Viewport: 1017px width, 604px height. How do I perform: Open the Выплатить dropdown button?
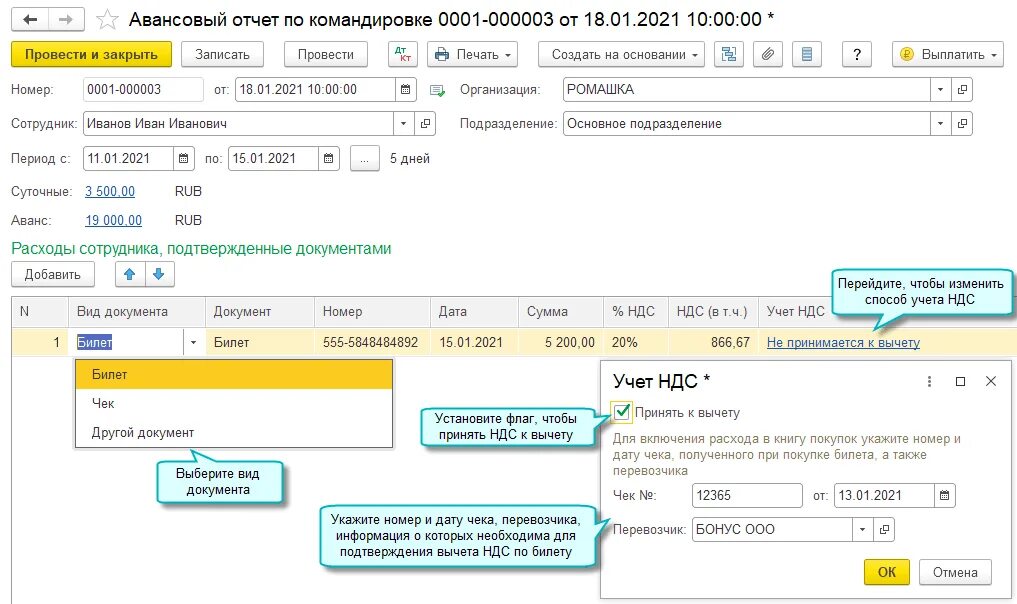click(x=948, y=54)
